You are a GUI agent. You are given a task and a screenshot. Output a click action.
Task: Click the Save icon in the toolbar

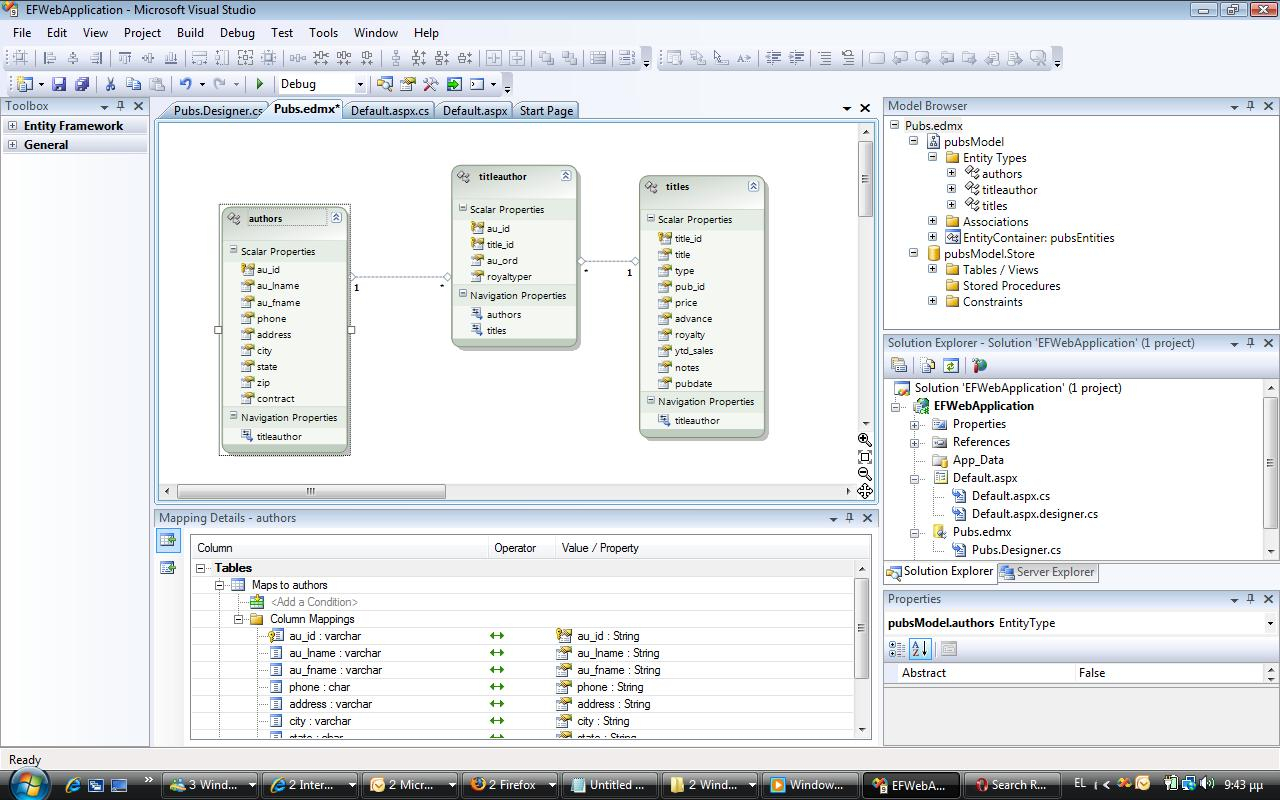59,85
